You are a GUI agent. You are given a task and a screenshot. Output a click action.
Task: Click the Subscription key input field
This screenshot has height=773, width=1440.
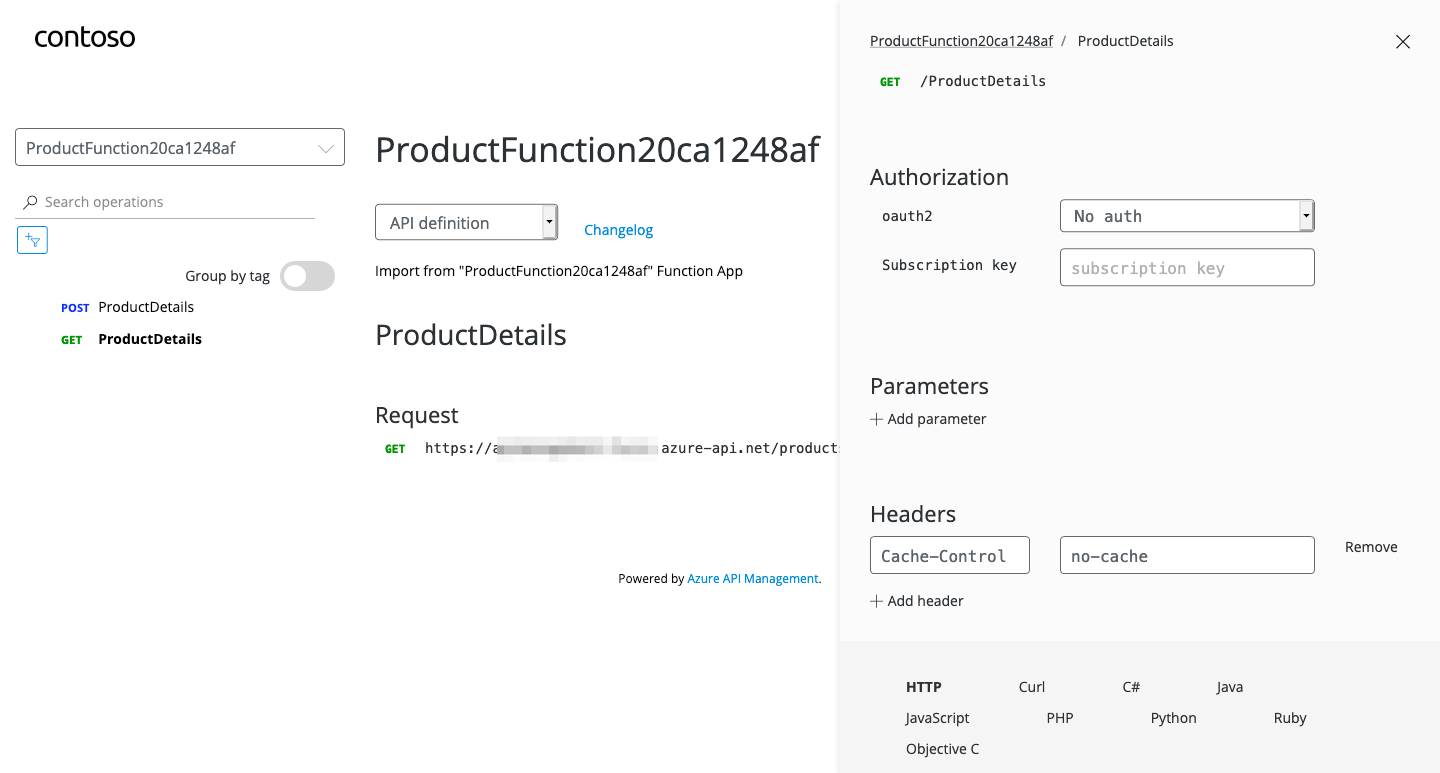(x=1187, y=268)
